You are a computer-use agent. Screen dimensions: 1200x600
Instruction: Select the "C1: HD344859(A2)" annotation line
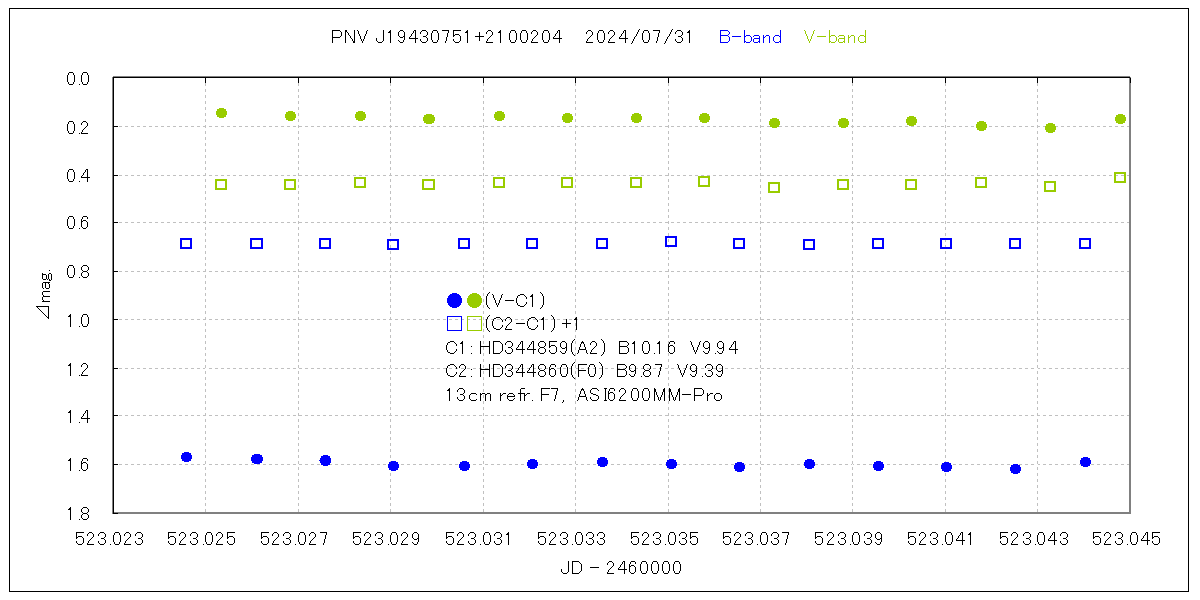click(x=526, y=348)
